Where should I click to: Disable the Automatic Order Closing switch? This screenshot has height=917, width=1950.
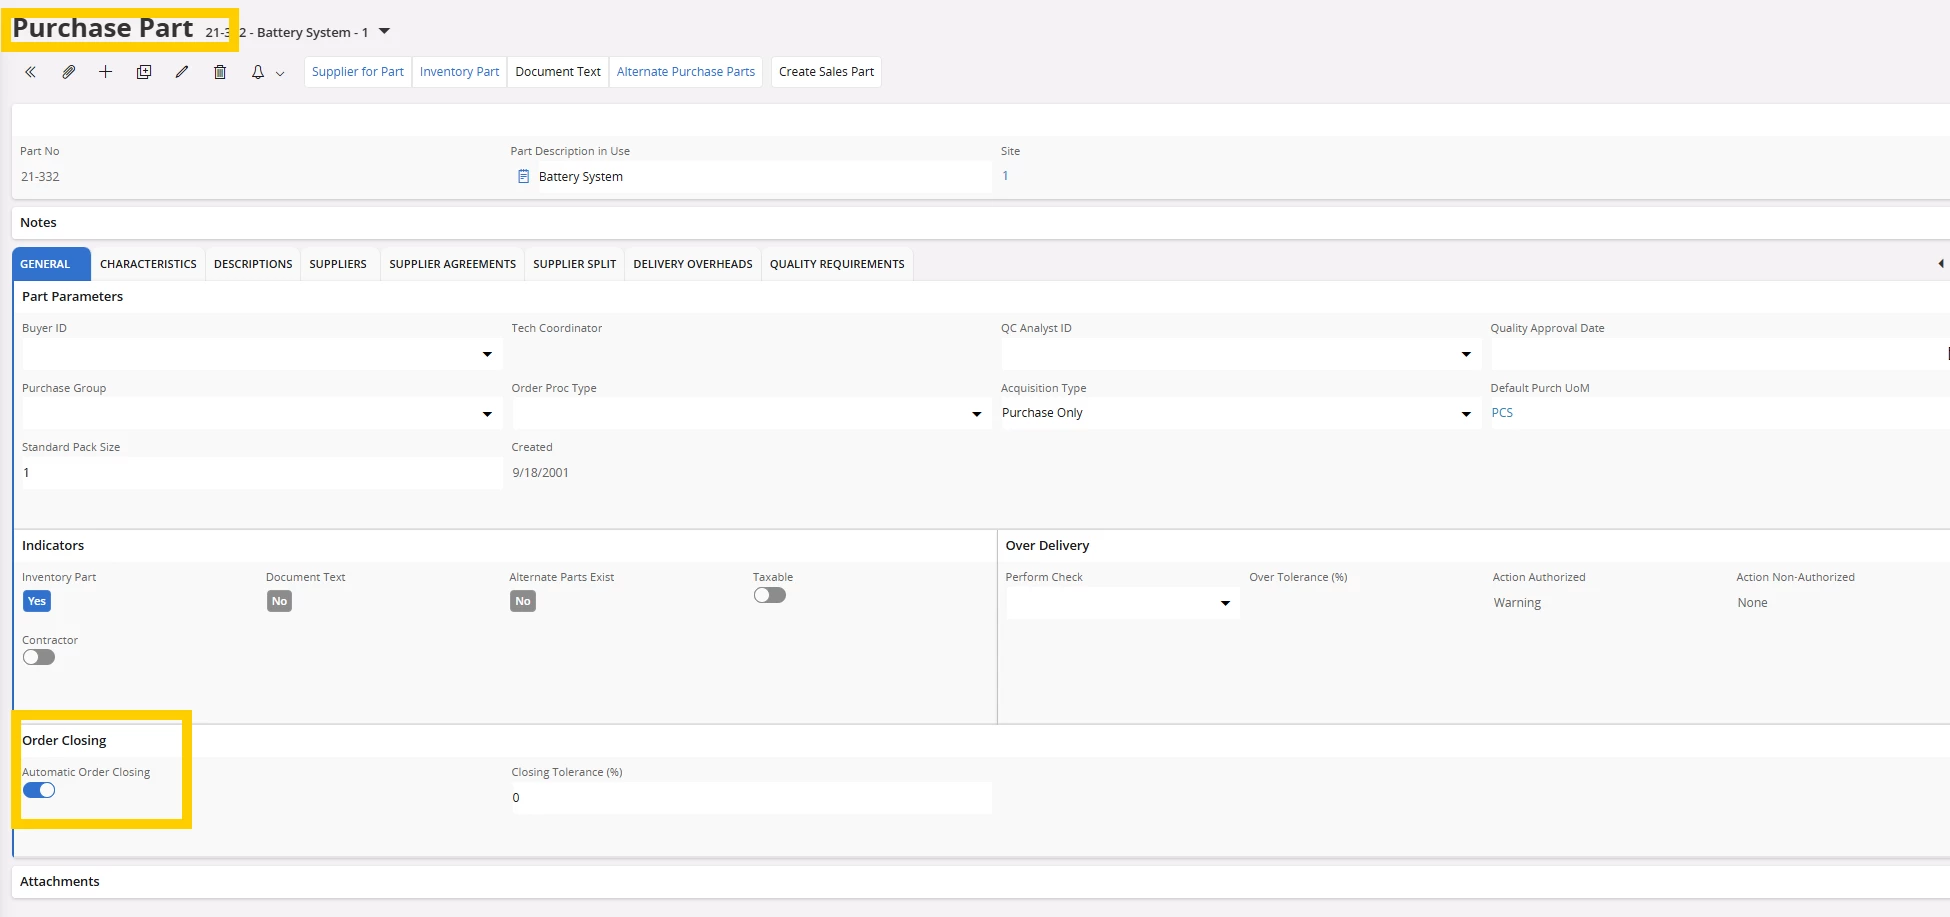point(39,790)
